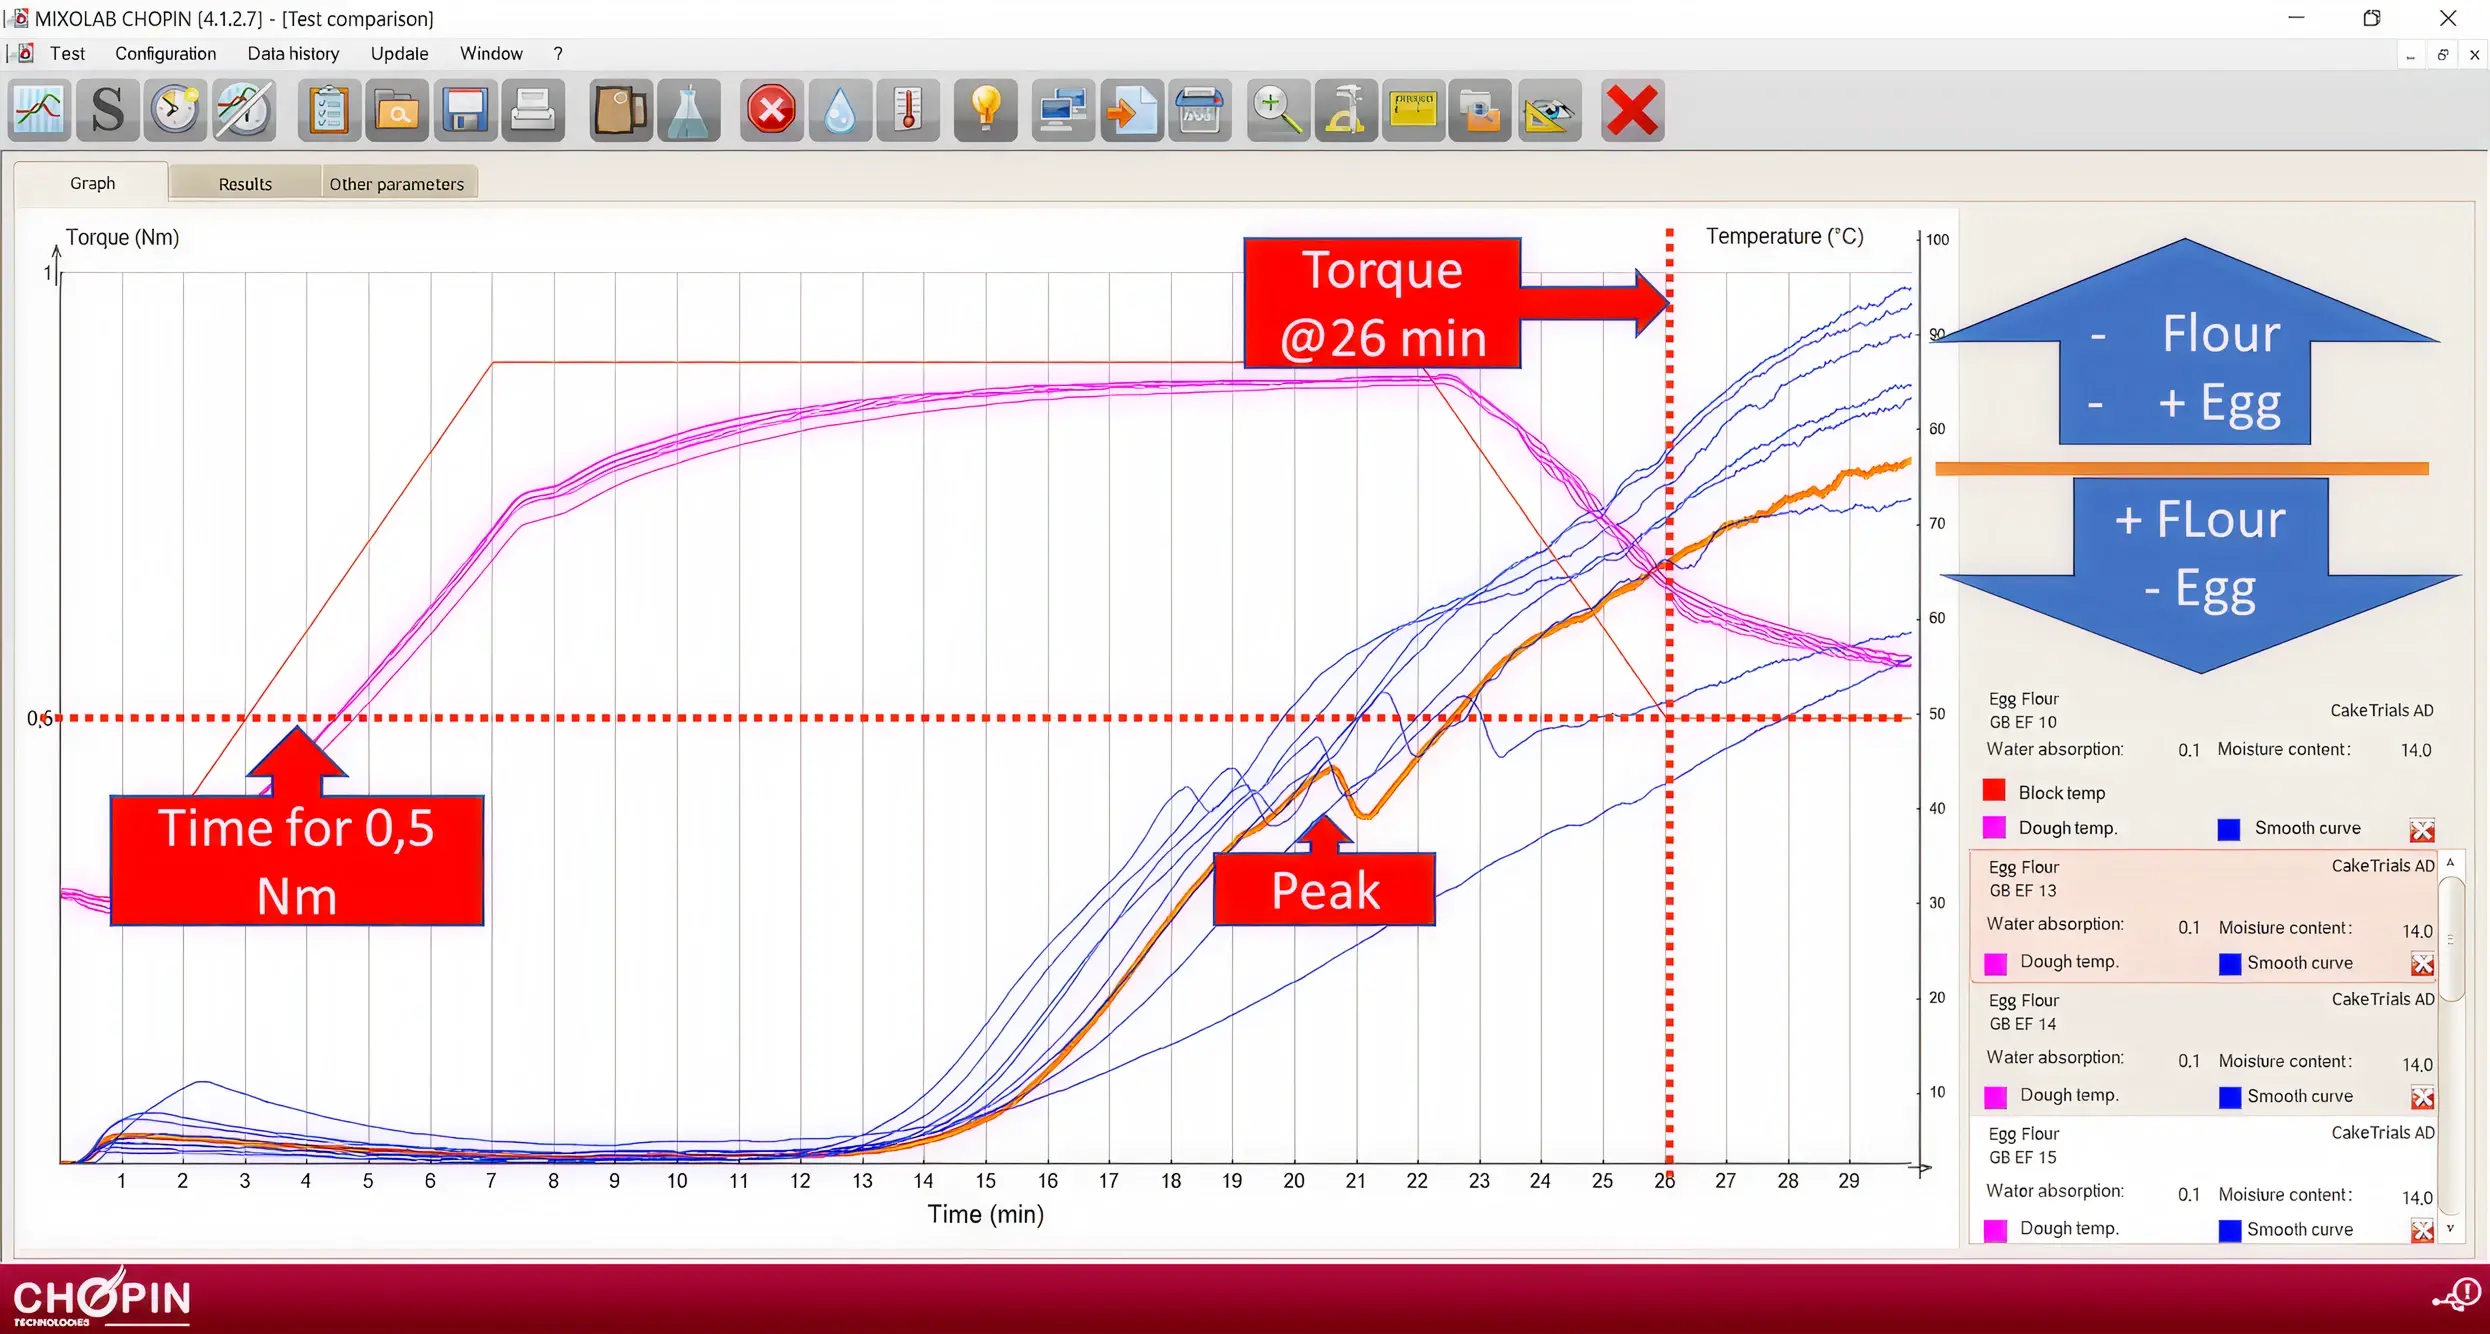2490x1334 pixels.
Task: Select the GB EF 13 test entry
Action: coord(2204,916)
